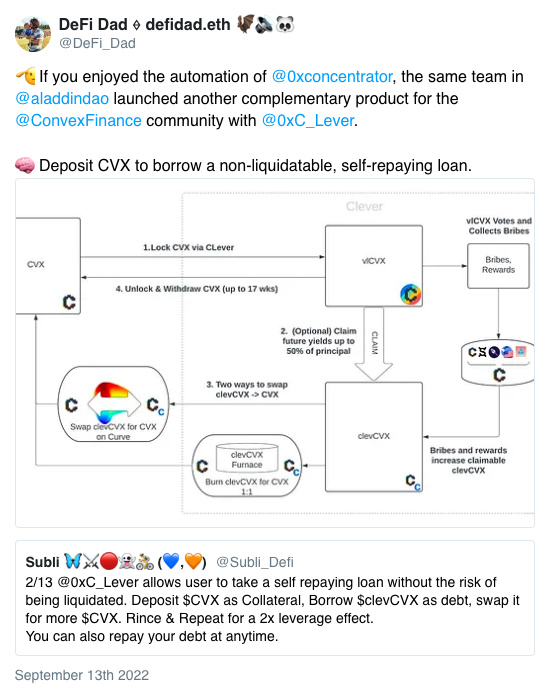Open the @0xconcentrator mention link

(332, 77)
